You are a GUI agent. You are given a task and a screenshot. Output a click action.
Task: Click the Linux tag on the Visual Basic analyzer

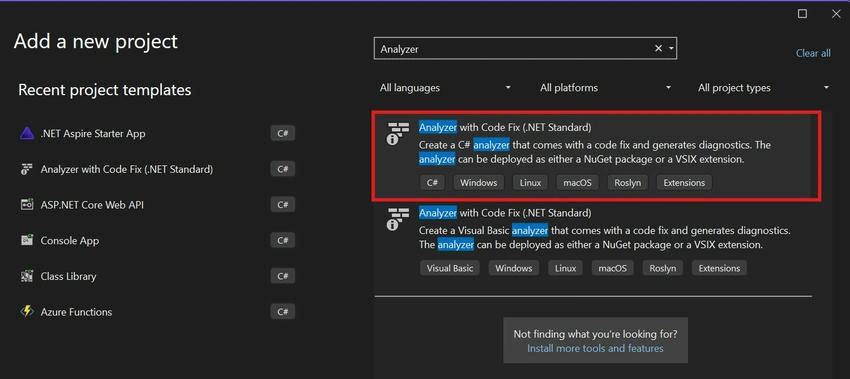(x=565, y=268)
